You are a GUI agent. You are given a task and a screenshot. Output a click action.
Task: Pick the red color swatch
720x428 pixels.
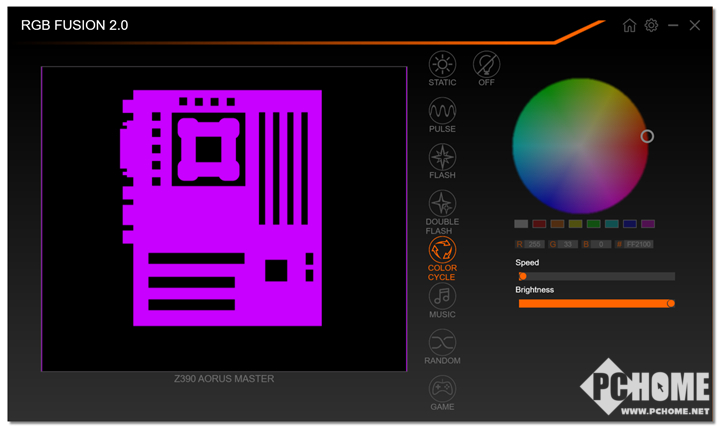click(539, 224)
